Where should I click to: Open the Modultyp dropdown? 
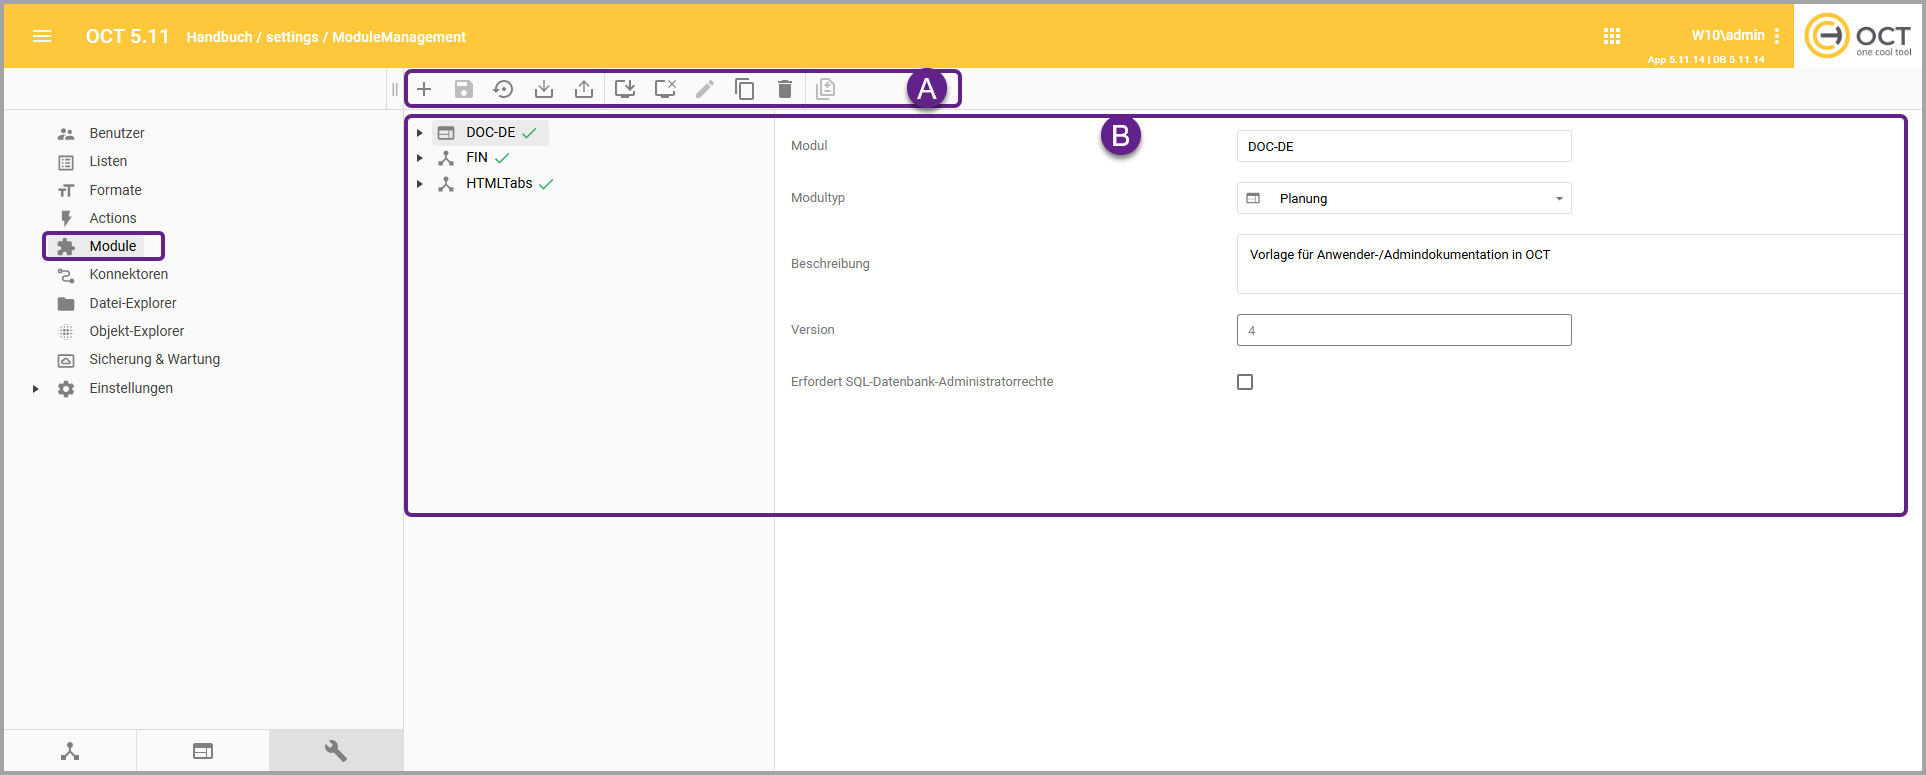coord(1403,198)
